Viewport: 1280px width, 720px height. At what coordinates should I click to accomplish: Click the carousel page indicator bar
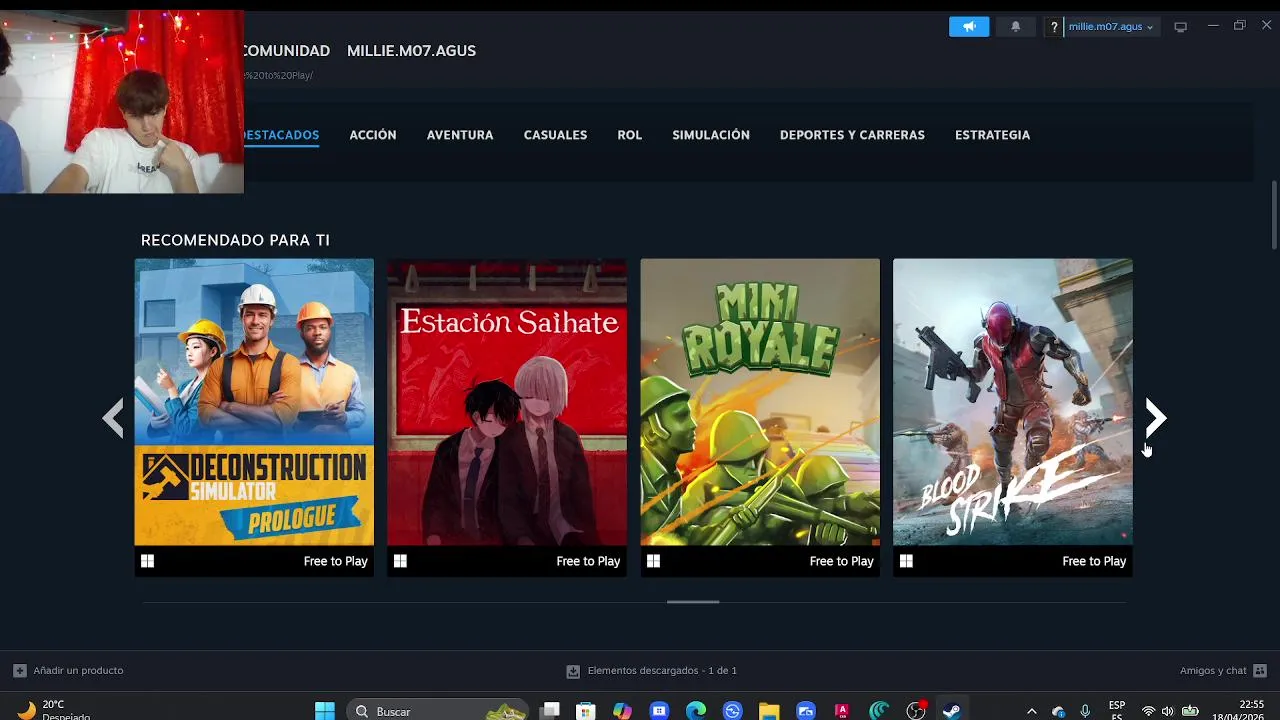693,602
